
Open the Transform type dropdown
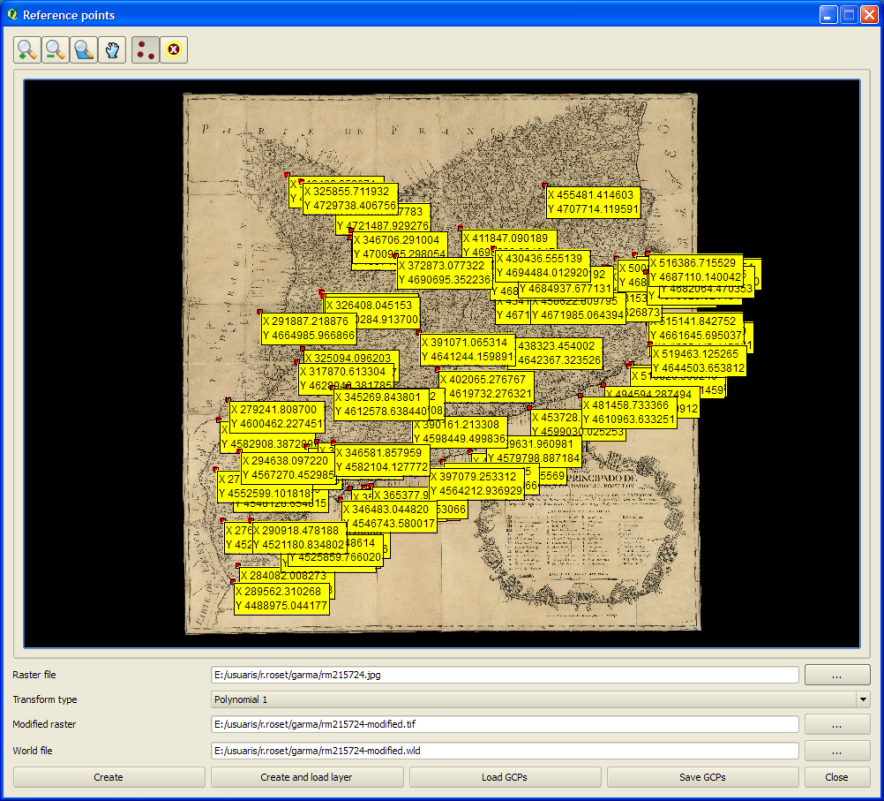[x=541, y=700]
